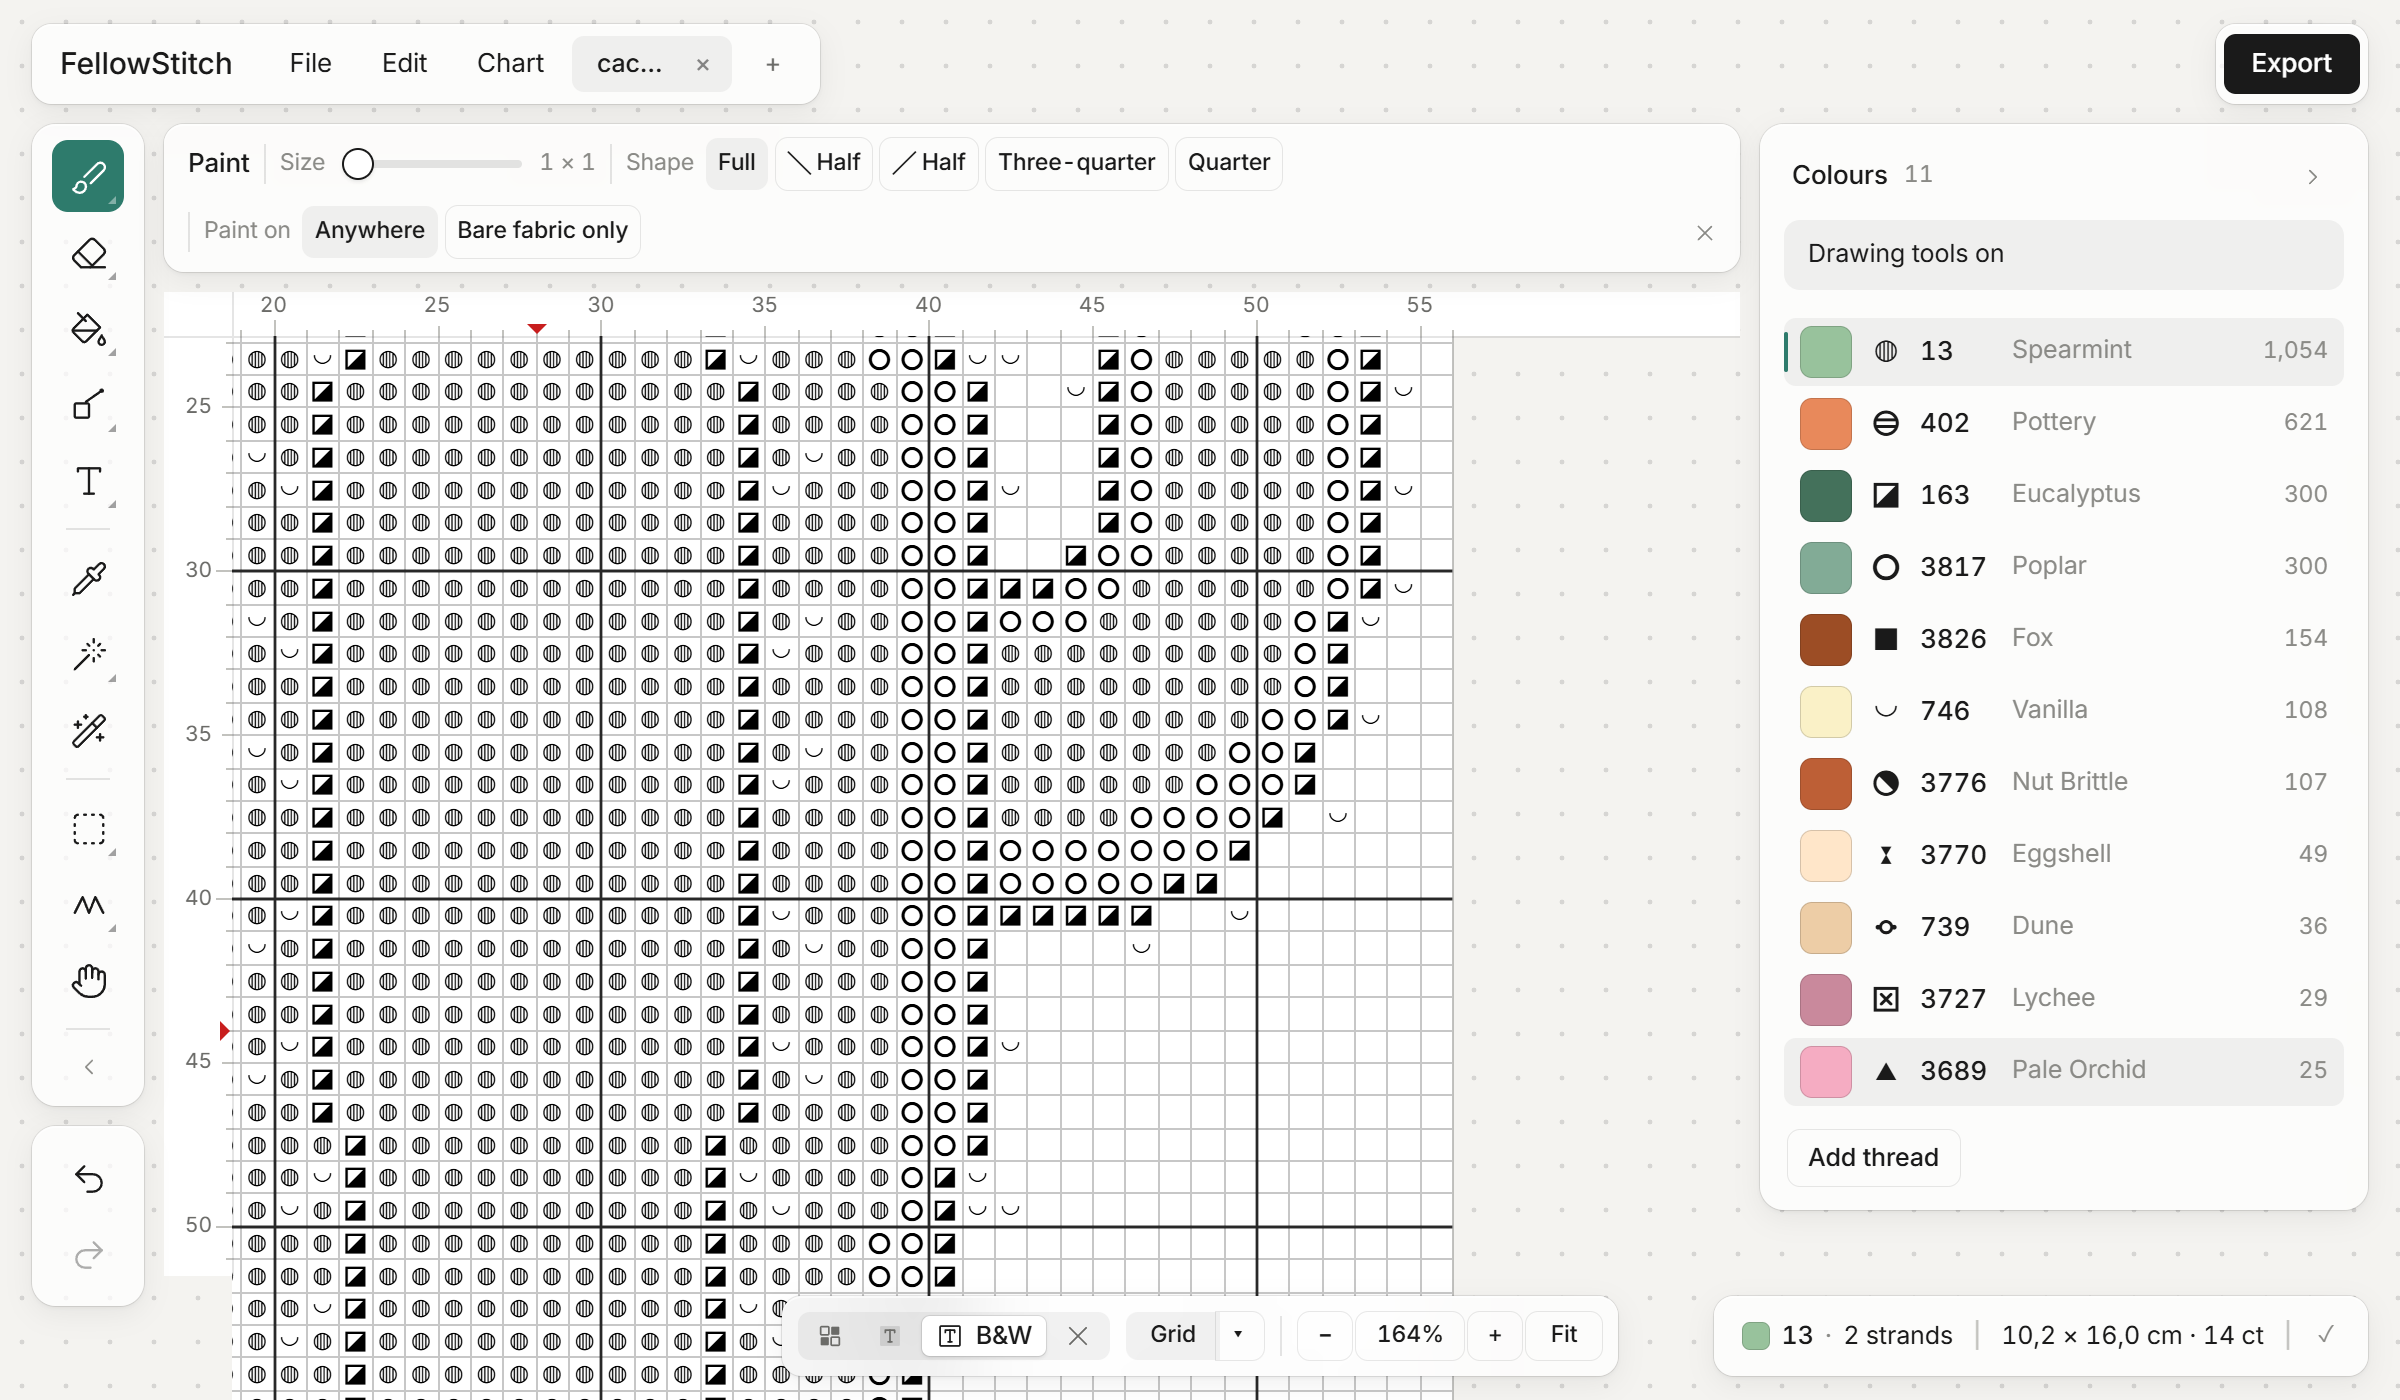2400x1400 pixels.
Task: Select the rectangular Marquee selection tool
Action: pos(88,829)
